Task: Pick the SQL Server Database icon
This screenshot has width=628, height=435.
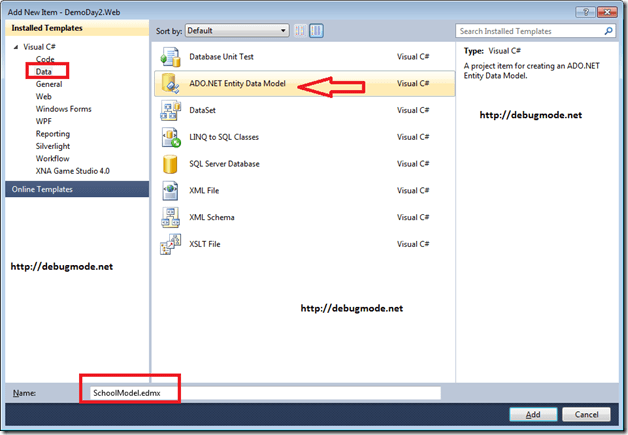Action: [x=169, y=164]
